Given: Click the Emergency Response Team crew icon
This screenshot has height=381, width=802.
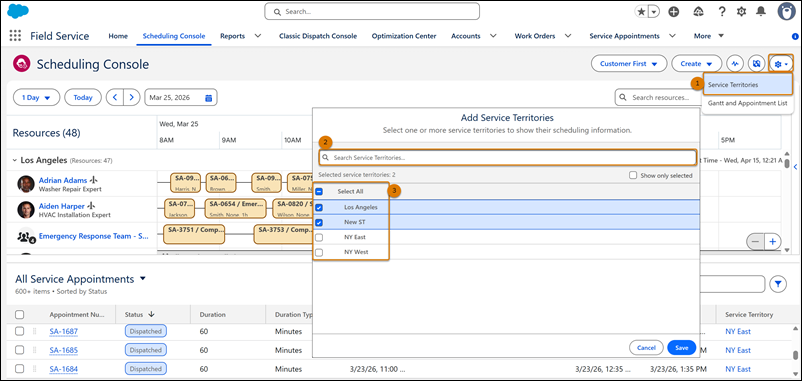Looking at the screenshot, I should [x=26, y=237].
